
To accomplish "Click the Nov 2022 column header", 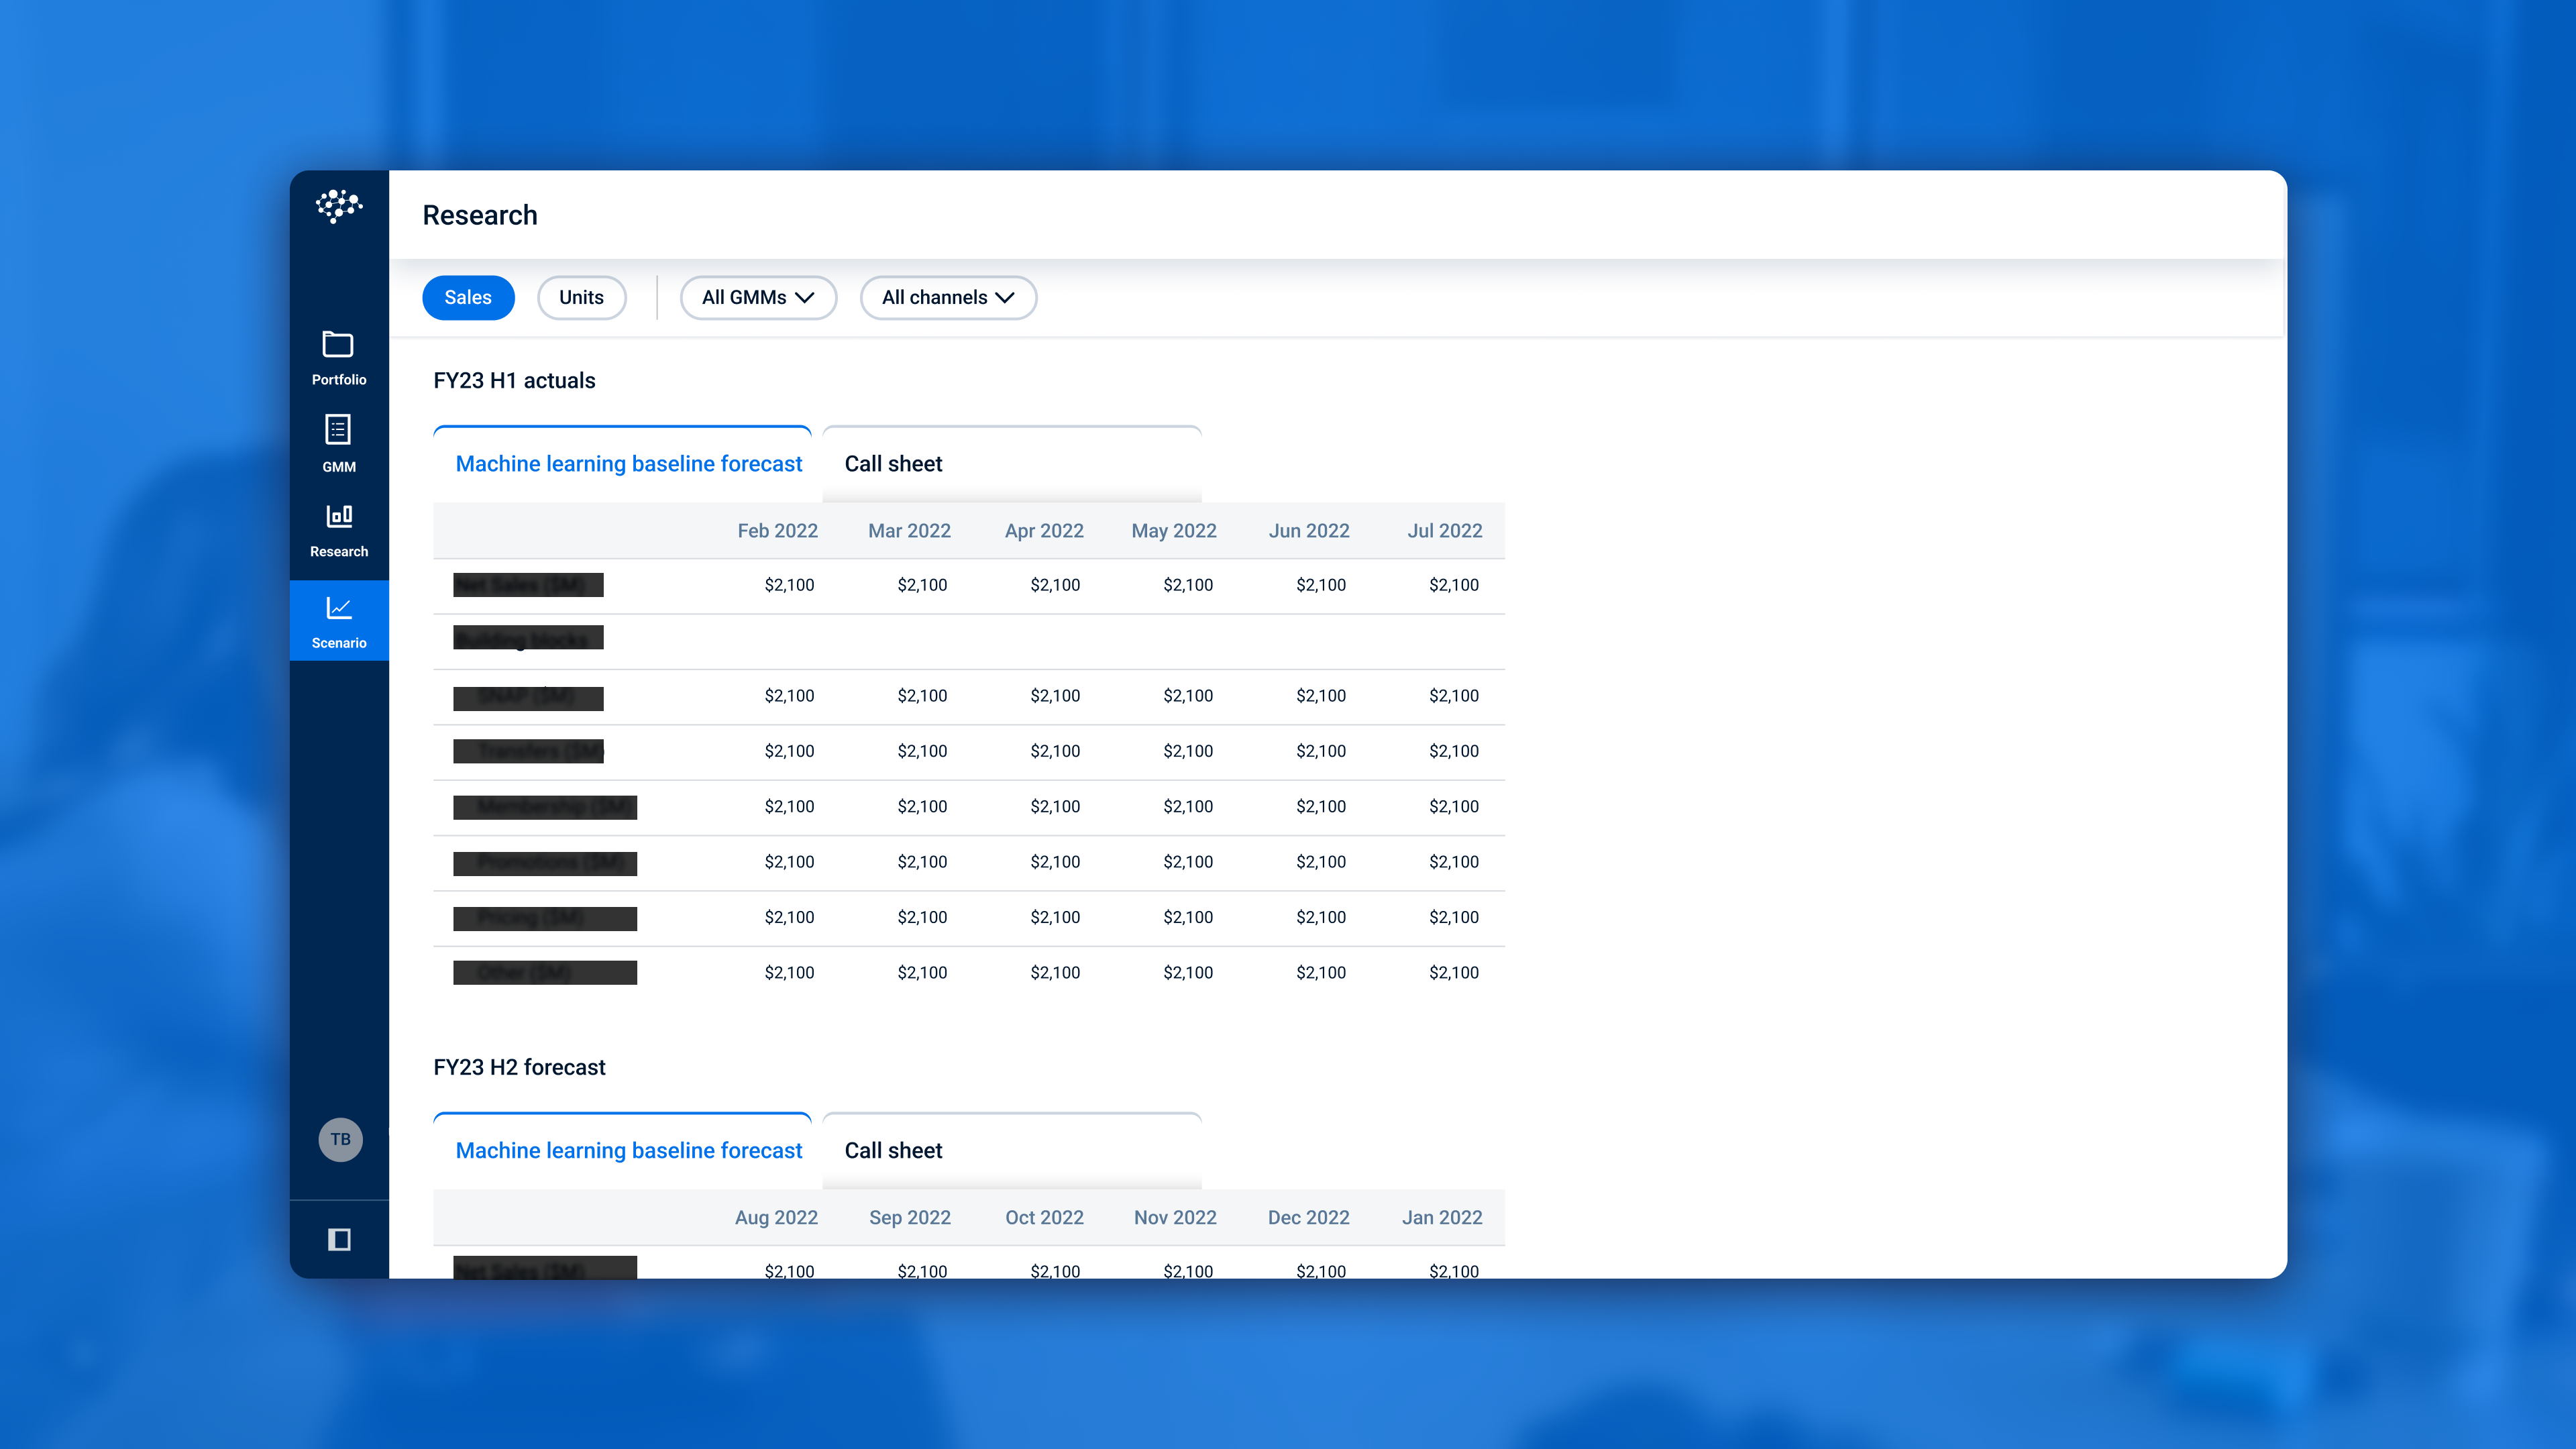I will pyautogui.click(x=1175, y=1217).
